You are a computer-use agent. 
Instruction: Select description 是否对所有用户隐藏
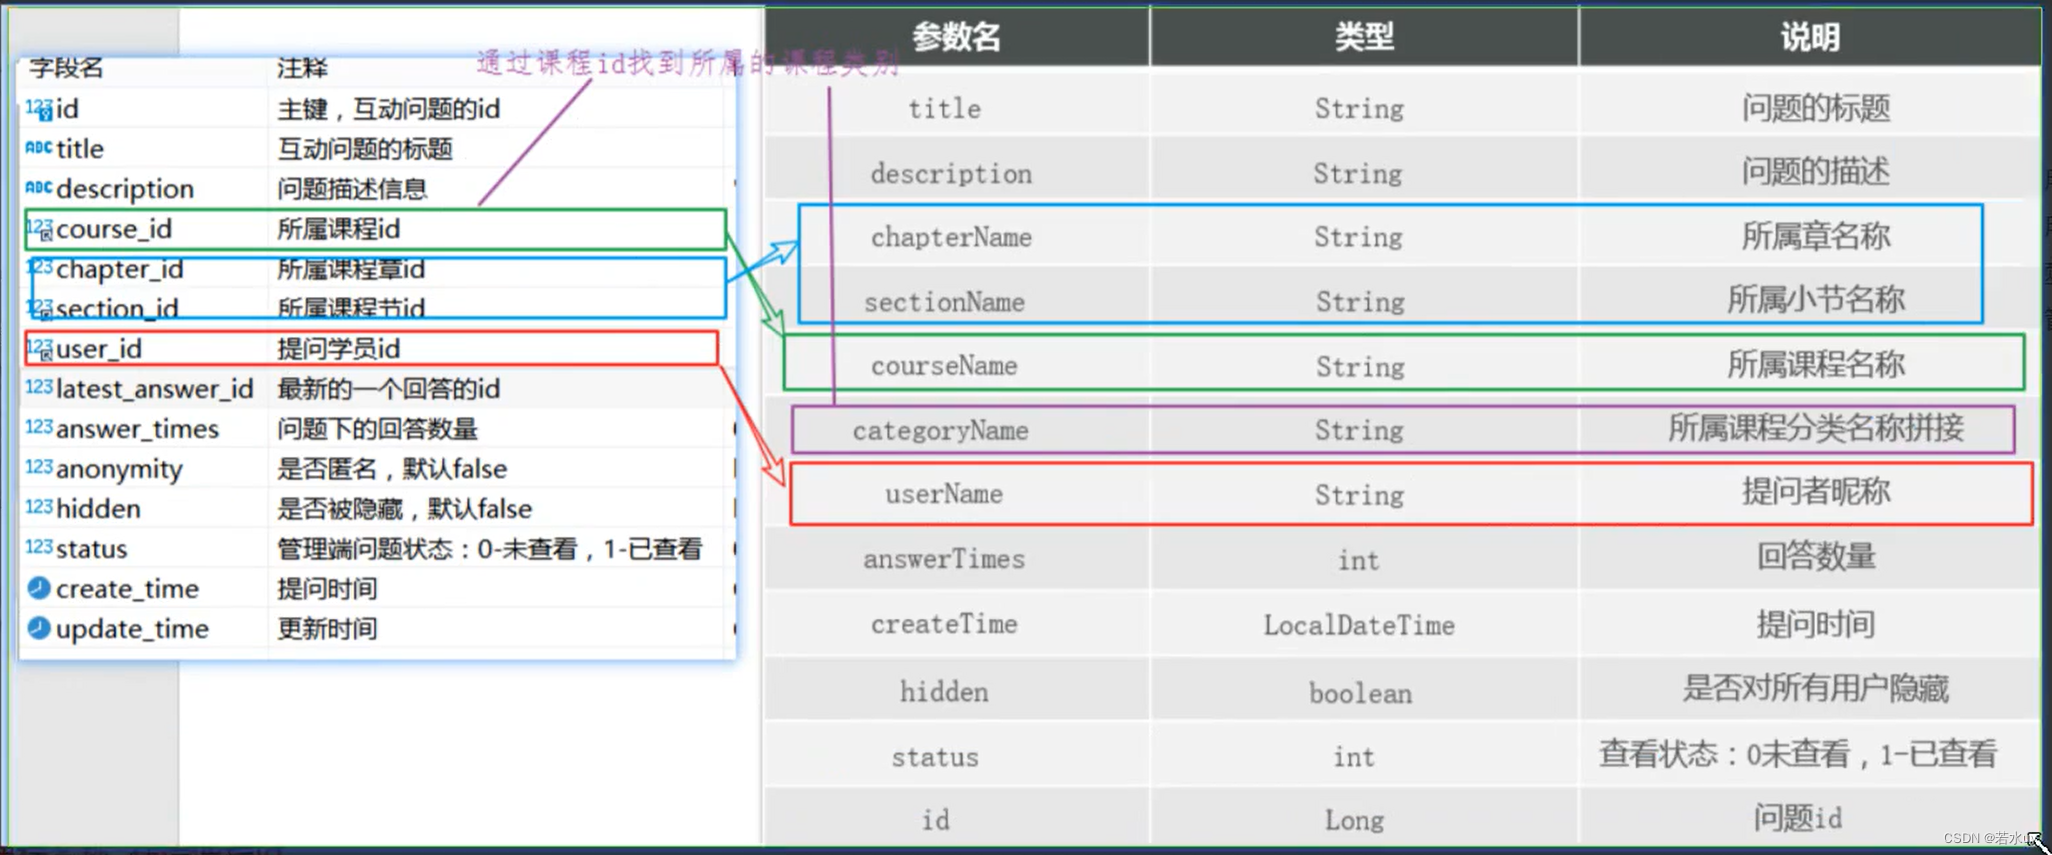1816,688
